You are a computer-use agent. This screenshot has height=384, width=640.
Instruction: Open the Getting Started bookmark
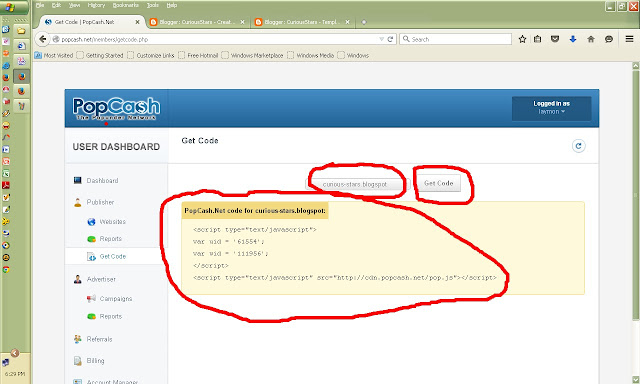coord(100,55)
